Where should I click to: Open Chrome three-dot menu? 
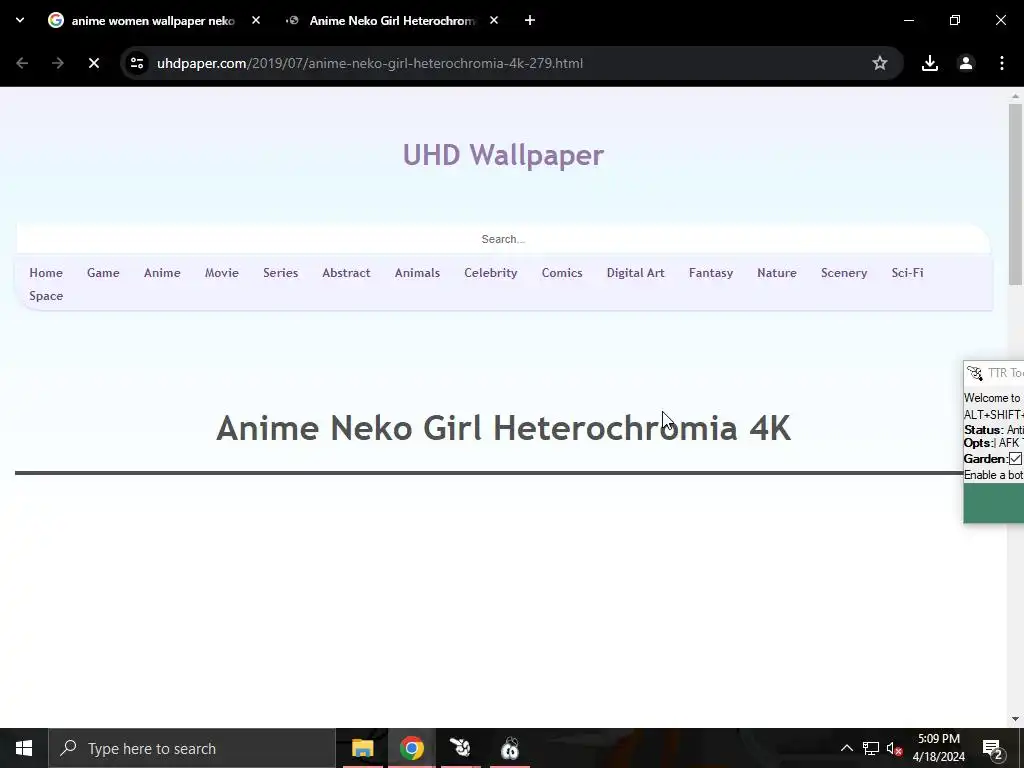1002,63
